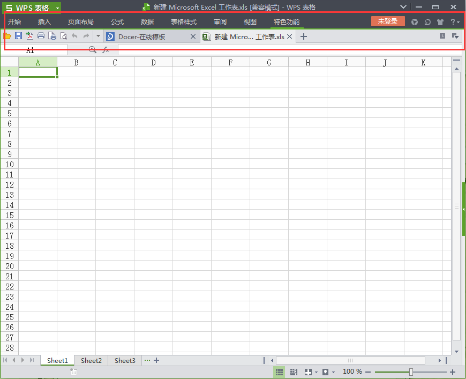Close the Docer templates document tab

pos(193,37)
